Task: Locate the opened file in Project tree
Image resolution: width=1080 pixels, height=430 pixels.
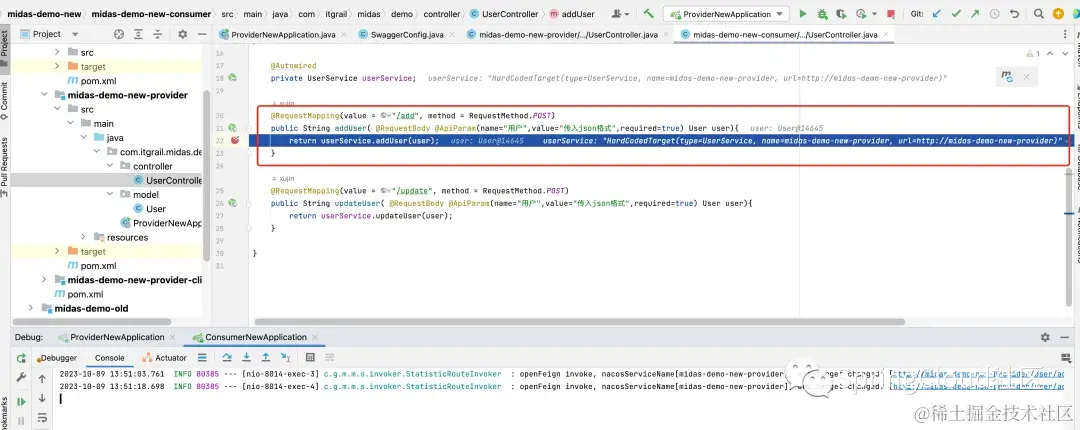Action: point(118,34)
